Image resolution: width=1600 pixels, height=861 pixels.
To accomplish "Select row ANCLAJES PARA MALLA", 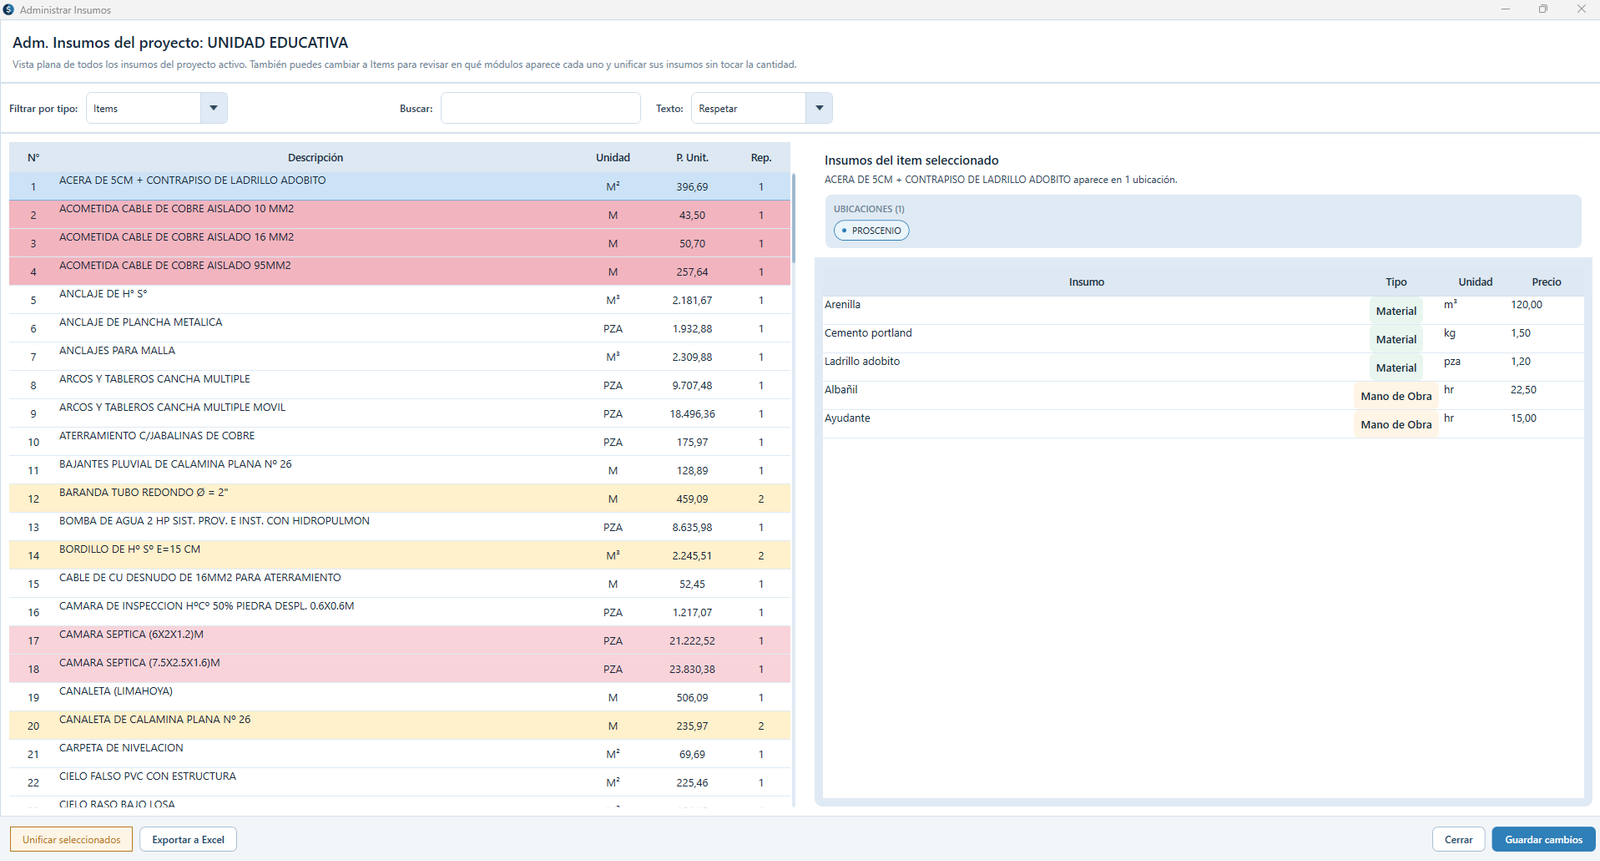I will click(x=400, y=356).
